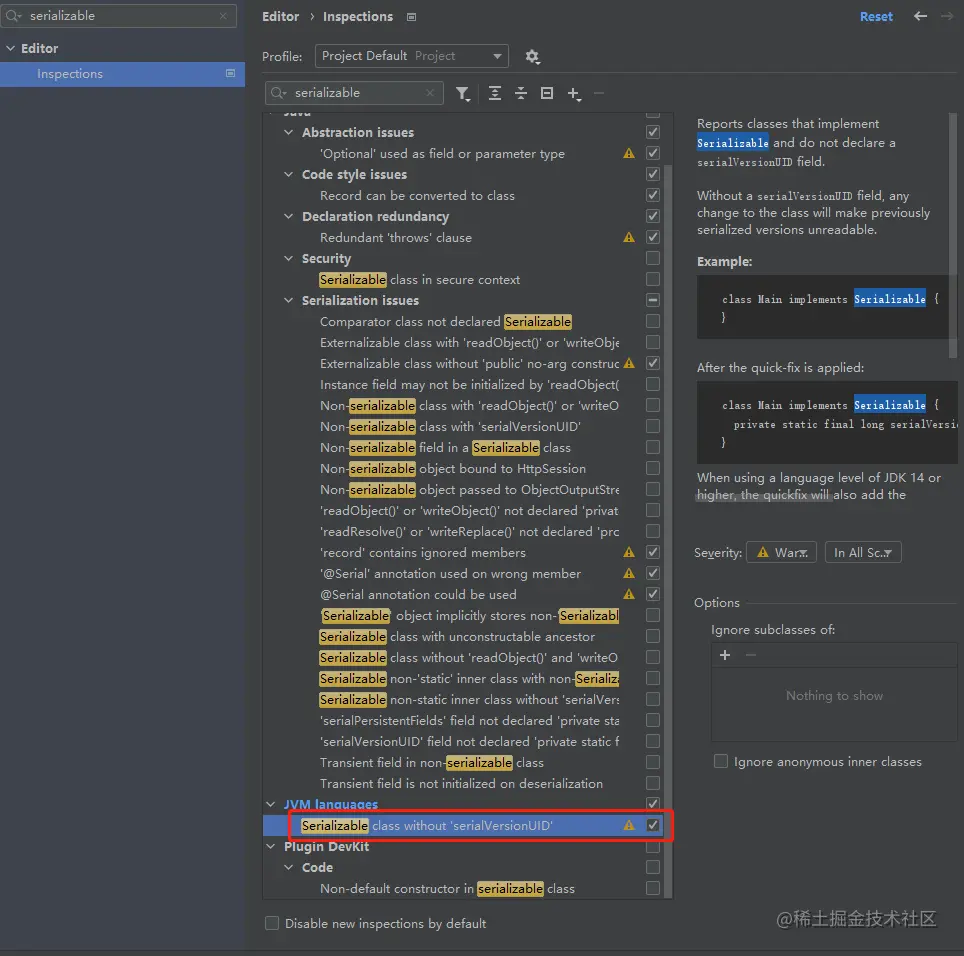Enable Serializable class in secure context checkbox

point(653,279)
